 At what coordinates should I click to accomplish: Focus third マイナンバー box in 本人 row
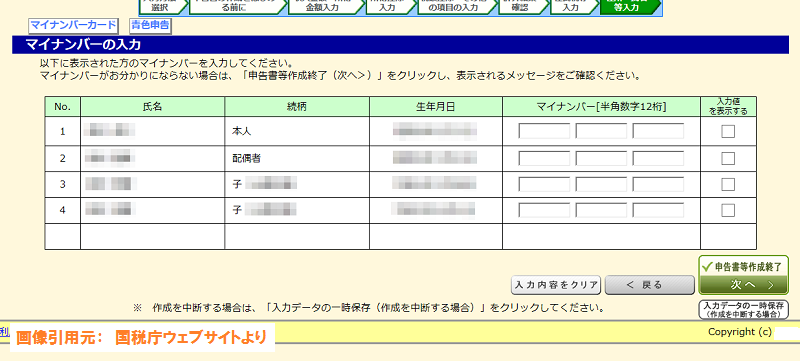[658, 131]
